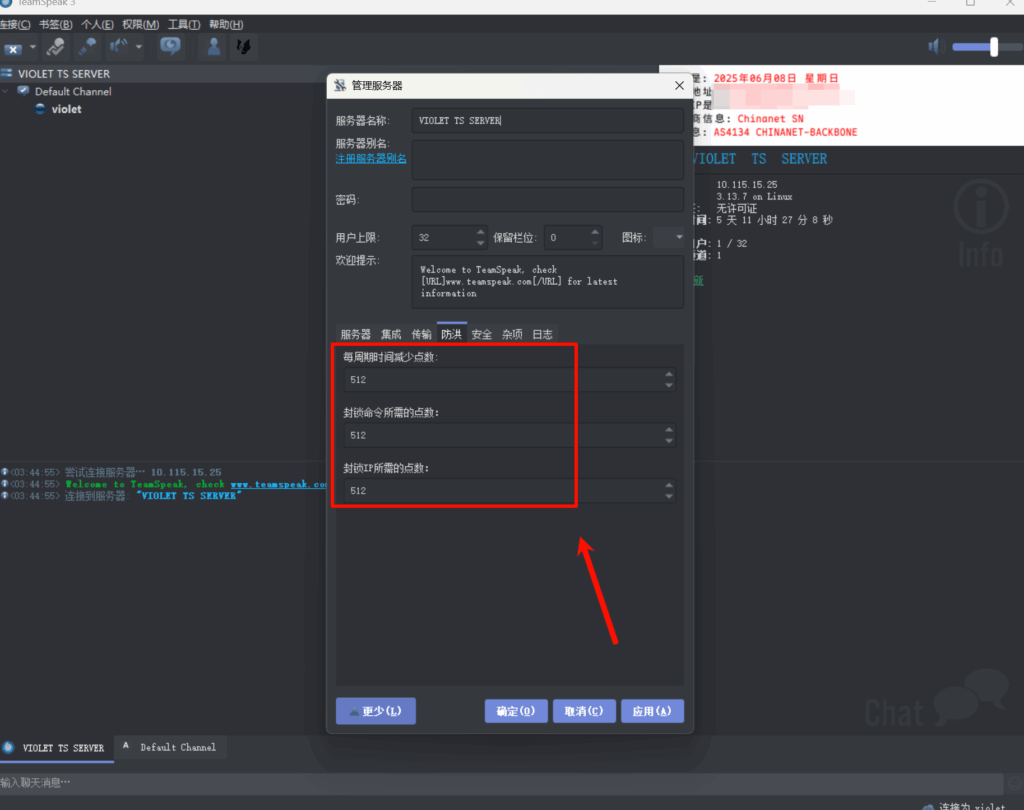The height and width of the screenshot is (810, 1024).
Task: Open the arrow beside the disconnect icon
Action: click(x=33, y=47)
